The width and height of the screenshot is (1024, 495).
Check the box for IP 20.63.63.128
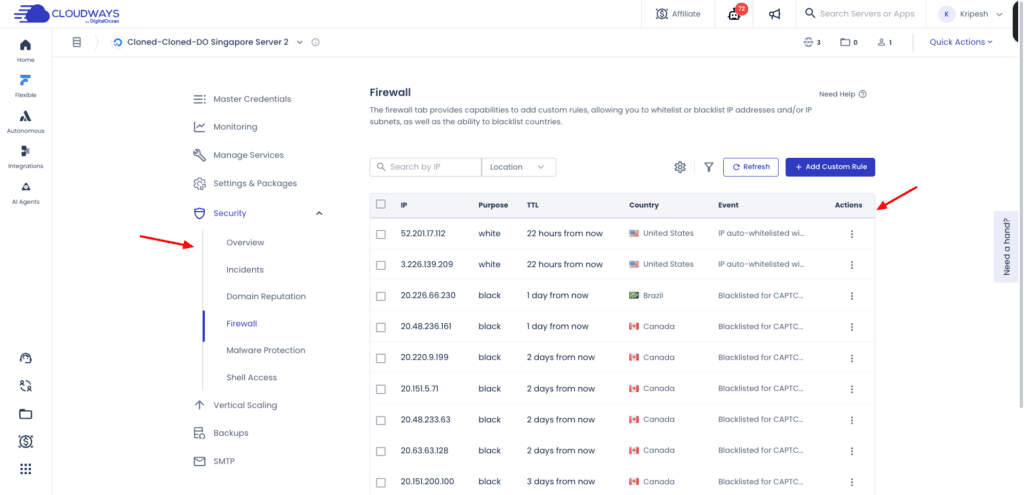(x=381, y=451)
